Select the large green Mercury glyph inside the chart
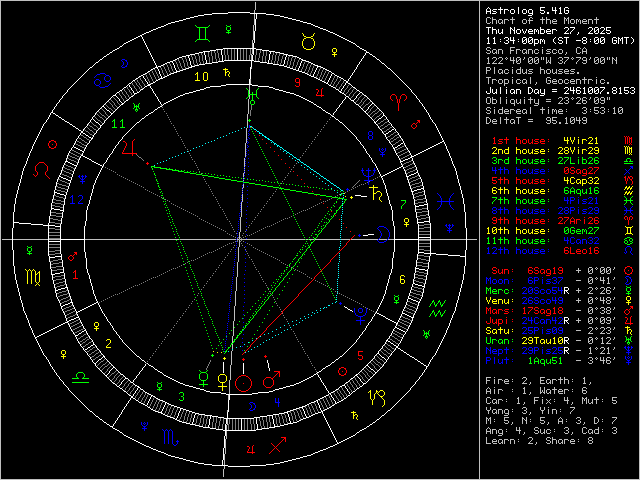Image resolution: width=640 pixels, height=480 pixels. (x=204, y=378)
